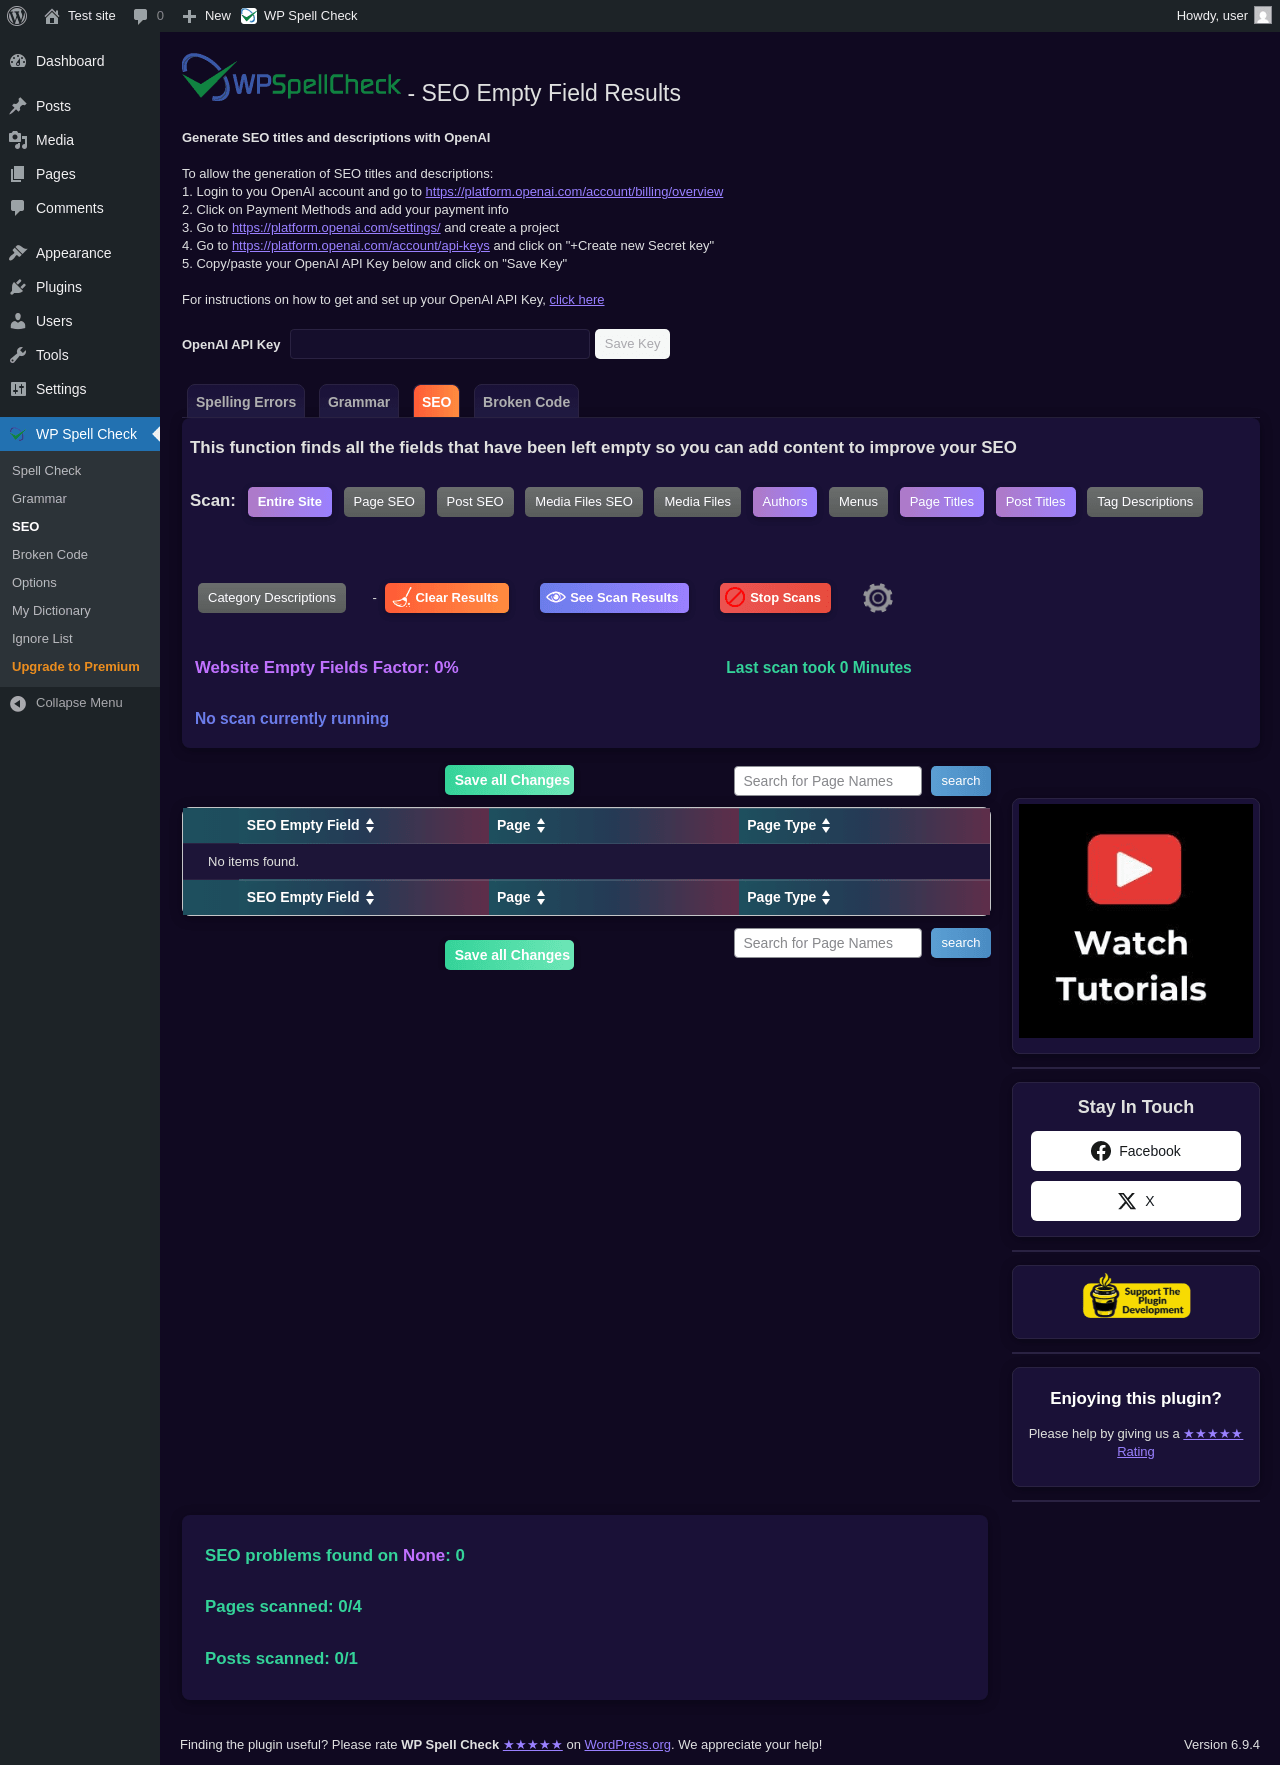This screenshot has width=1280, height=1765.
Task: Click the Dashboard gauge icon
Action: 18,61
